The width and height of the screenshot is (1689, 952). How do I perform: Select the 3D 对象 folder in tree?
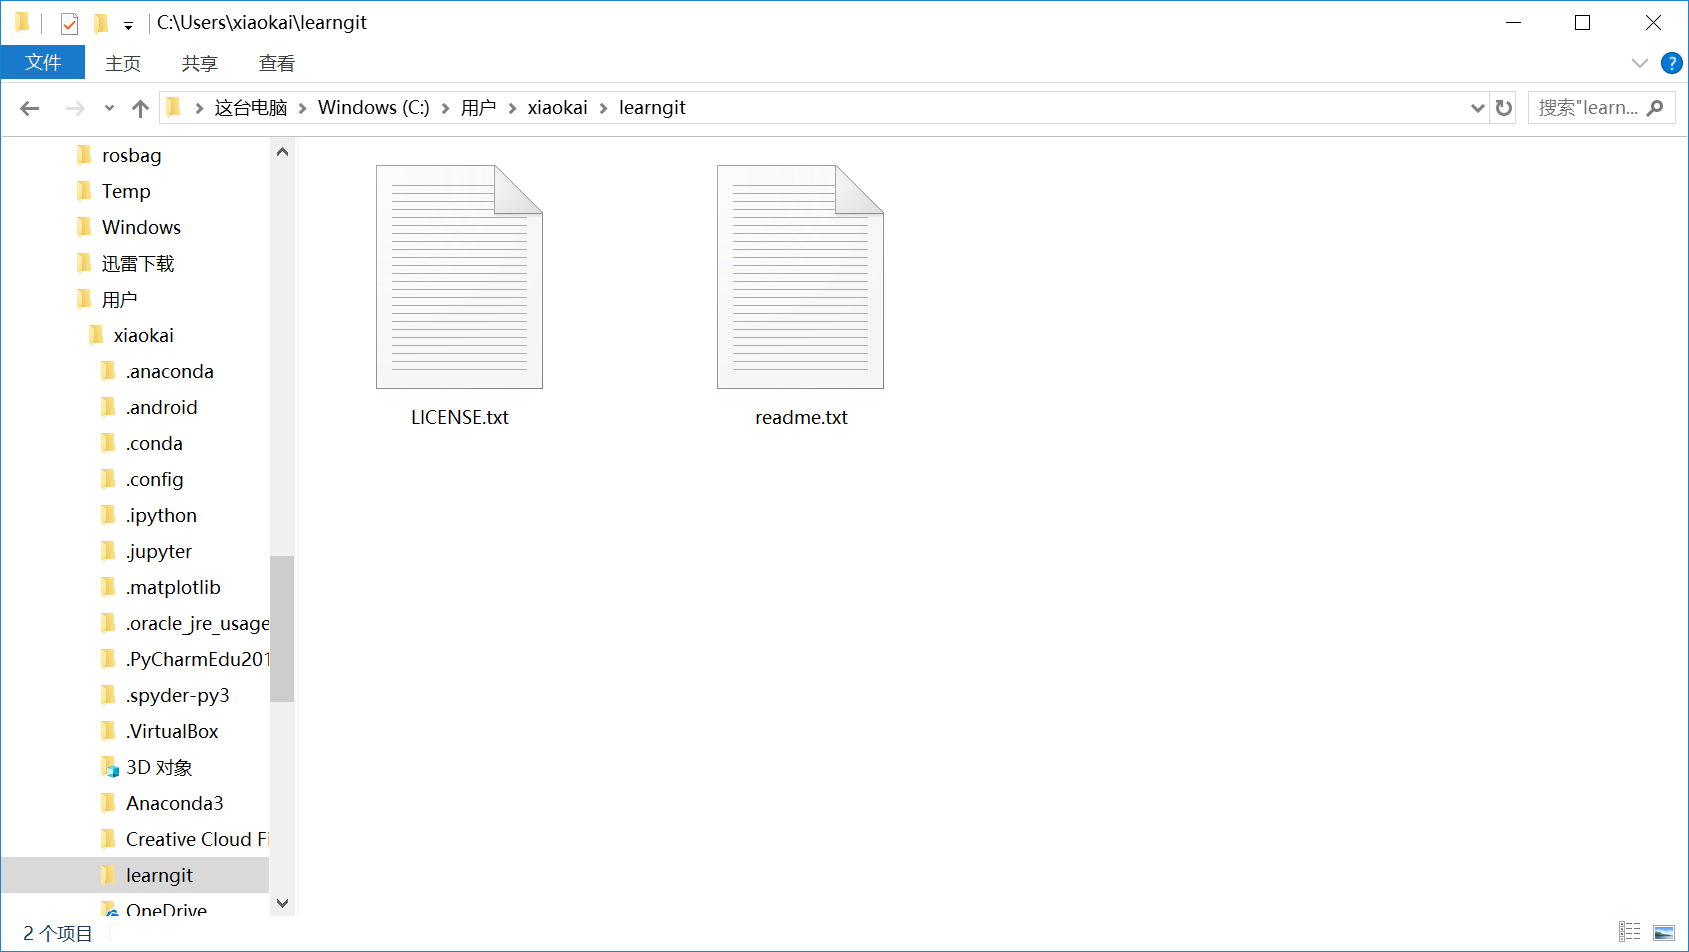coord(159,767)
